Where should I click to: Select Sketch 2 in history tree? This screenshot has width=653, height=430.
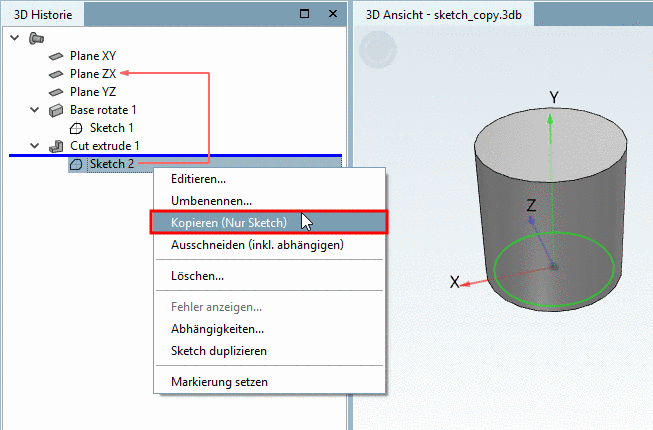112,164
